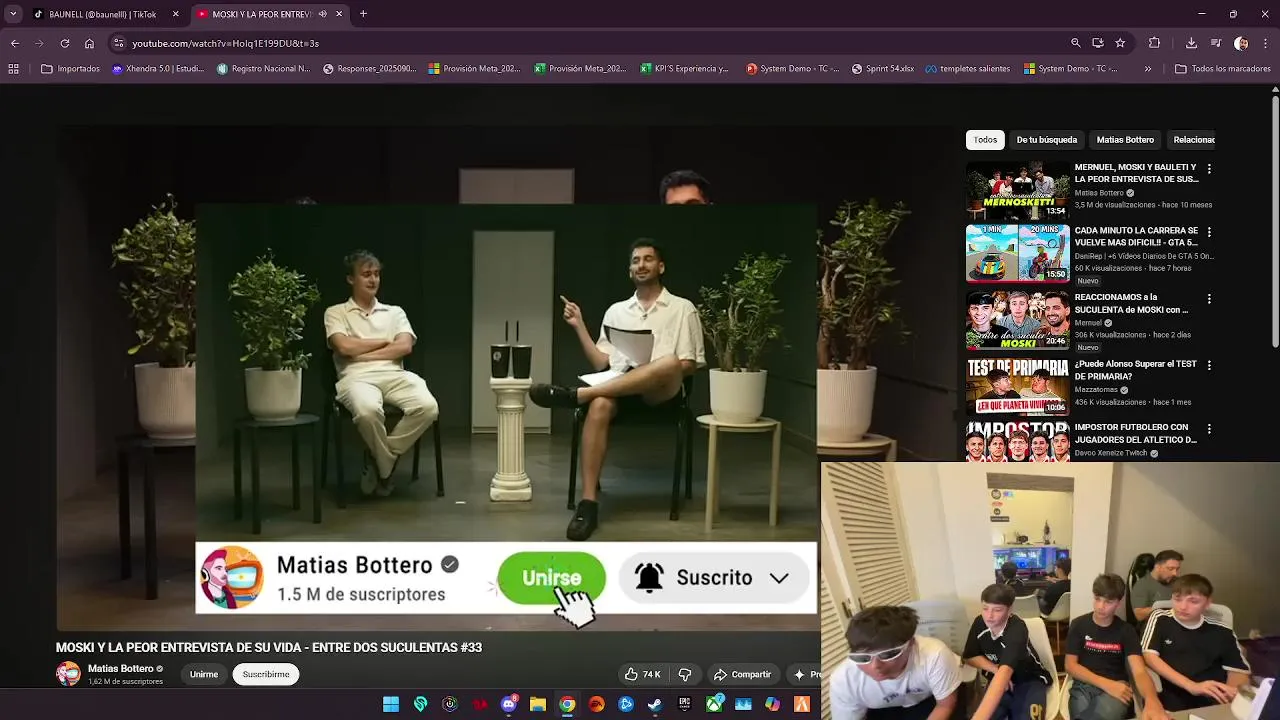Open the media controls icon in Chrome toolbar
This screenshot has height=720, width=1280.
point(1216,43)
